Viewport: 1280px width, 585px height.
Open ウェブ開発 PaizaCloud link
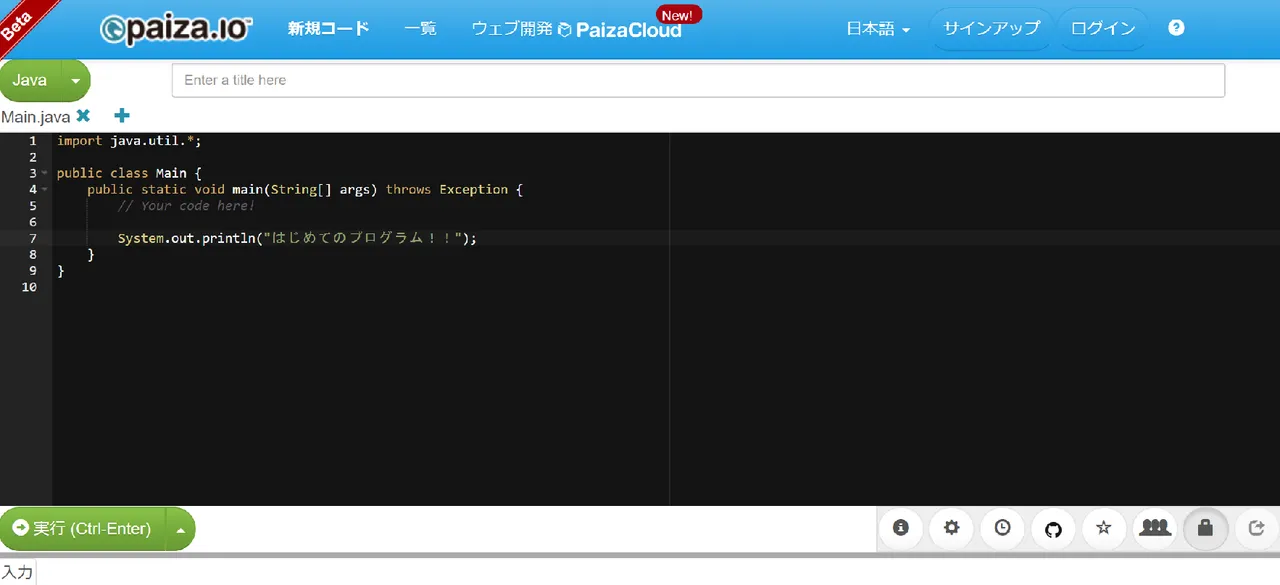coord(577,29)
